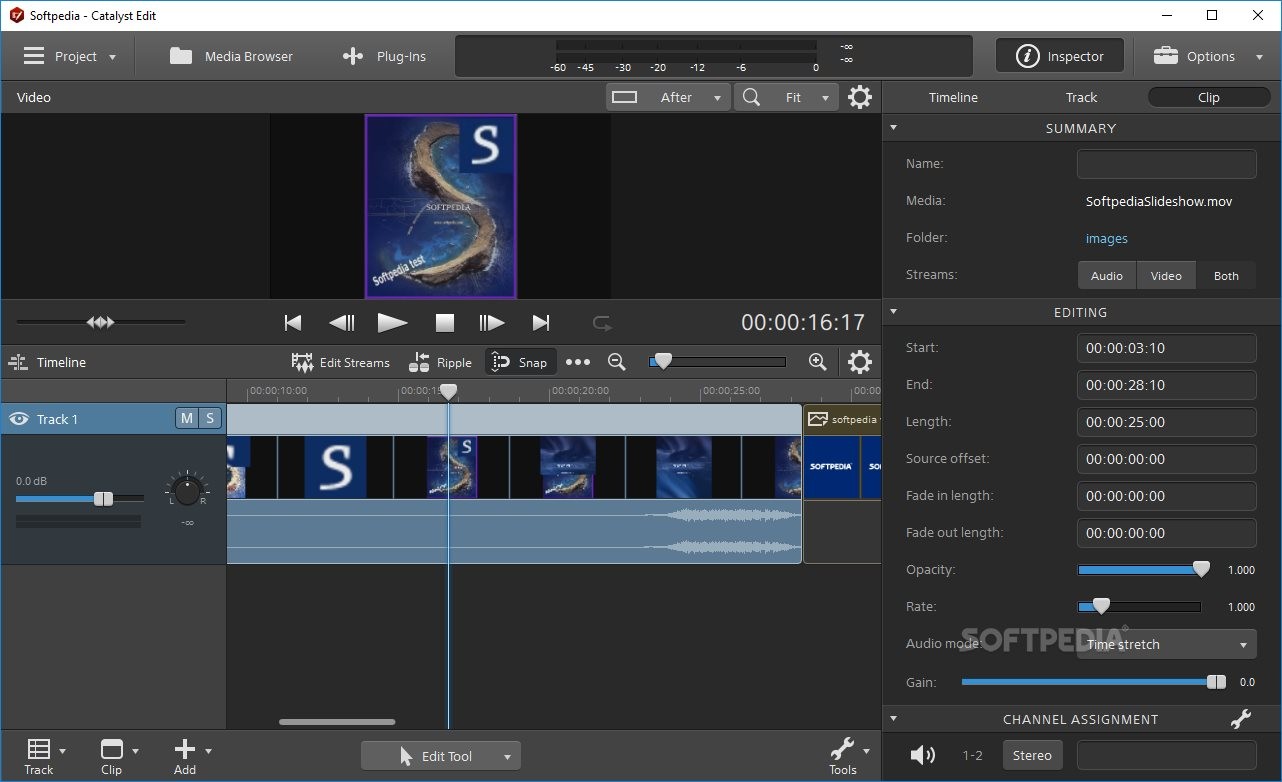Open the Fit zoom dropdown
1282x782 pixels.
787,97
